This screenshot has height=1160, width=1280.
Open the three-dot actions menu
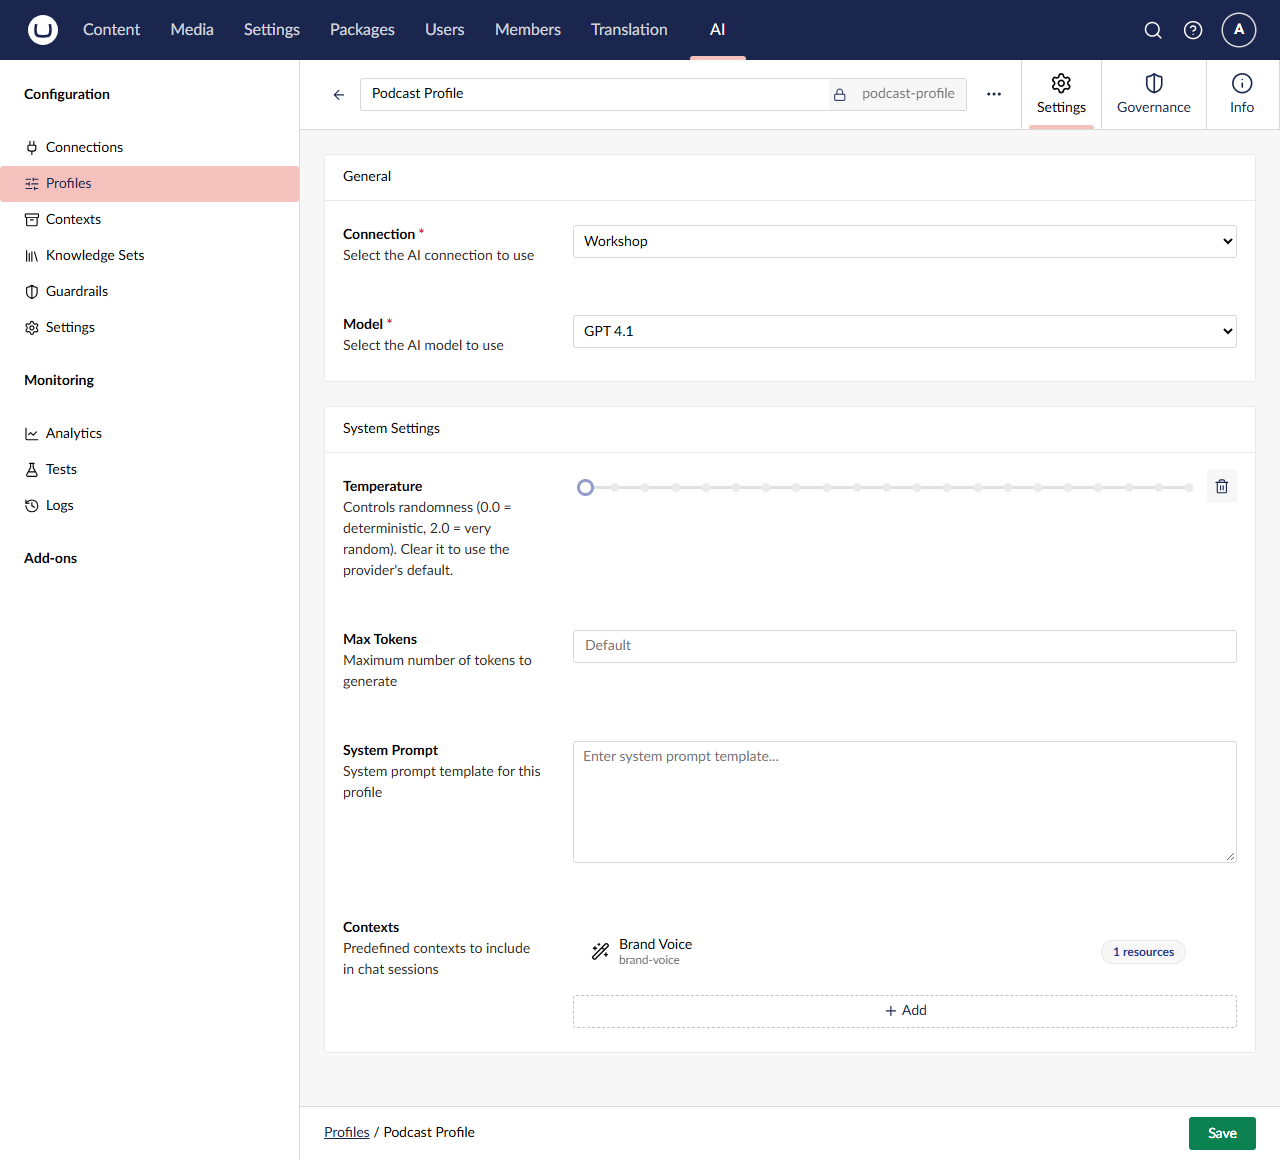994,94
